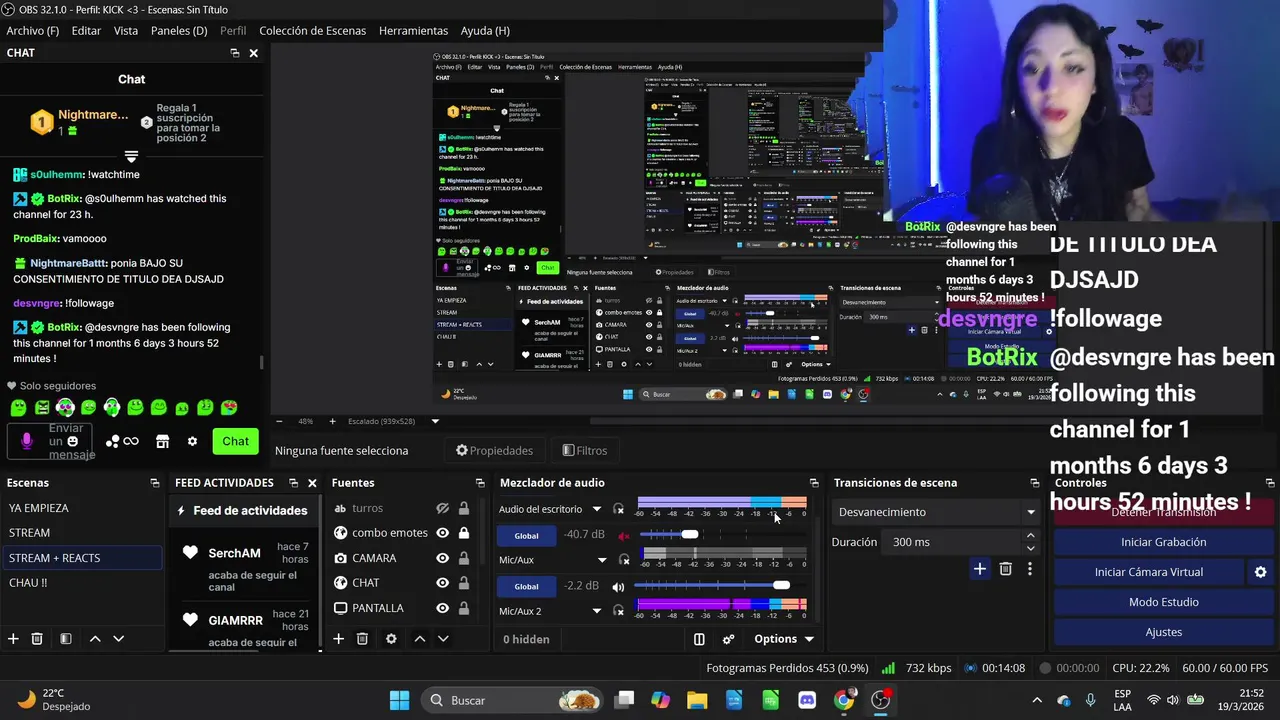
Task: Adjust Mic/Aux volume slider at -2.2 dB
Action: (x=781, y=585)
